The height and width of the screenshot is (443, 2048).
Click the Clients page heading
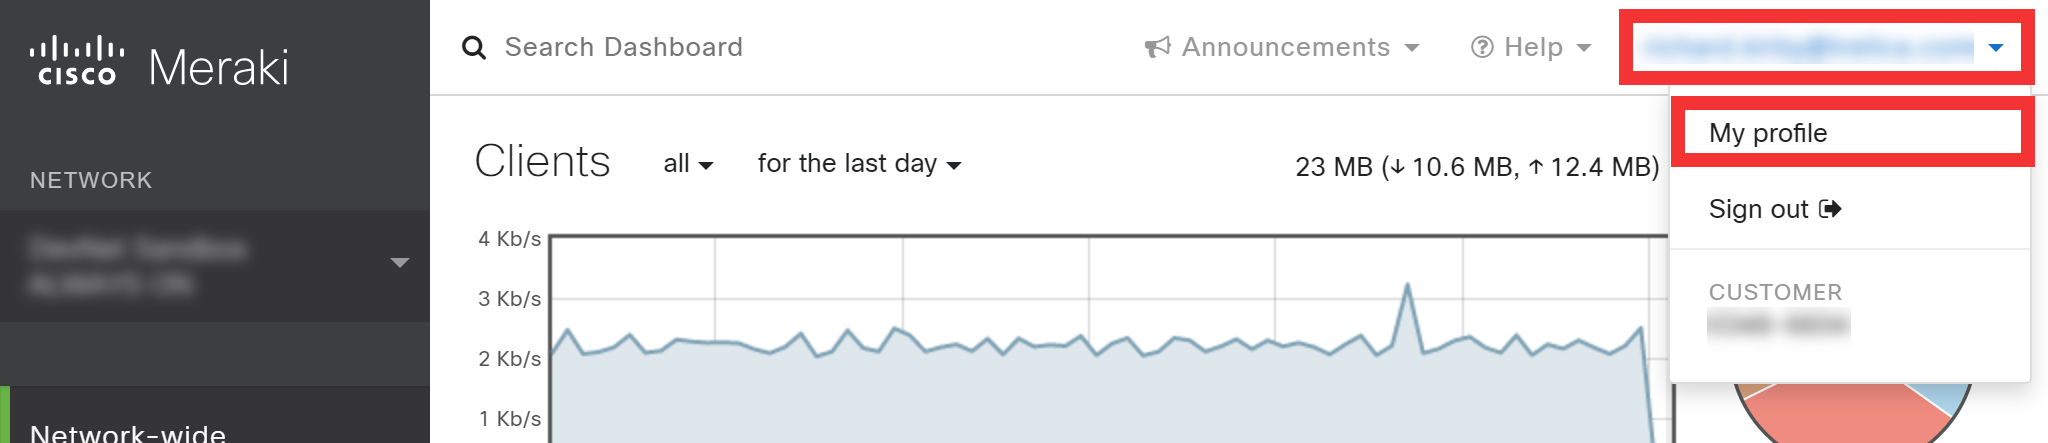pos(542,161)
